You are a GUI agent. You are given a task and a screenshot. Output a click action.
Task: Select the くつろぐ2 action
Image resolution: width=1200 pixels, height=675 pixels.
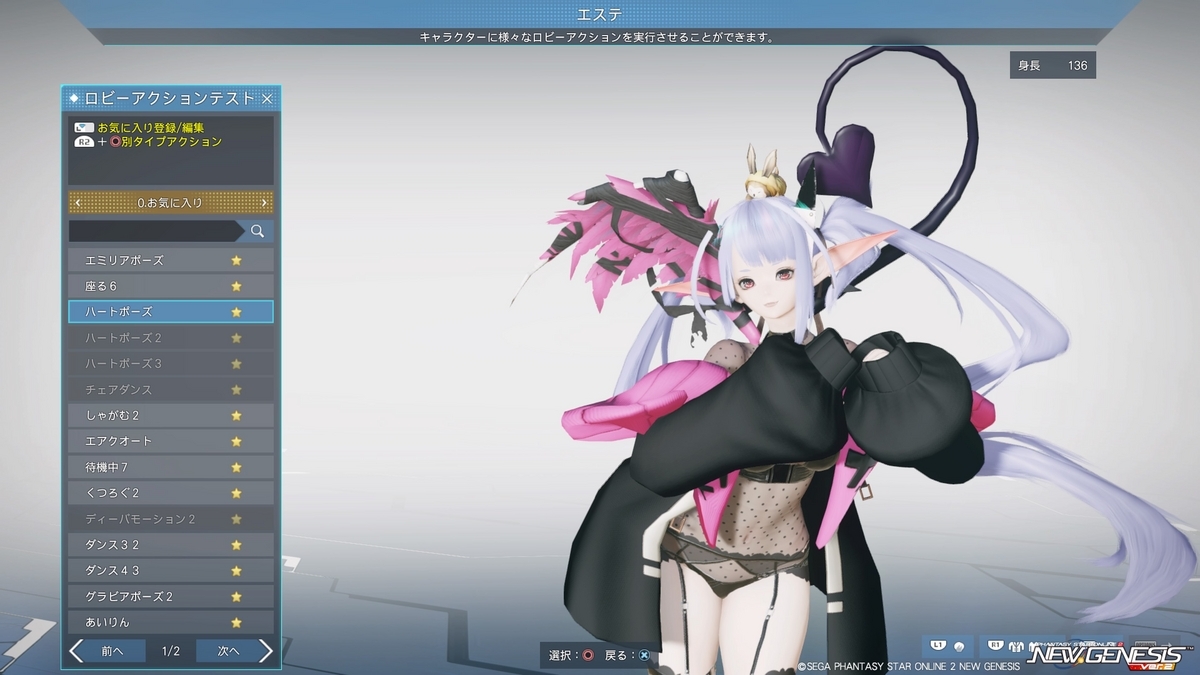tap(171, 493)
